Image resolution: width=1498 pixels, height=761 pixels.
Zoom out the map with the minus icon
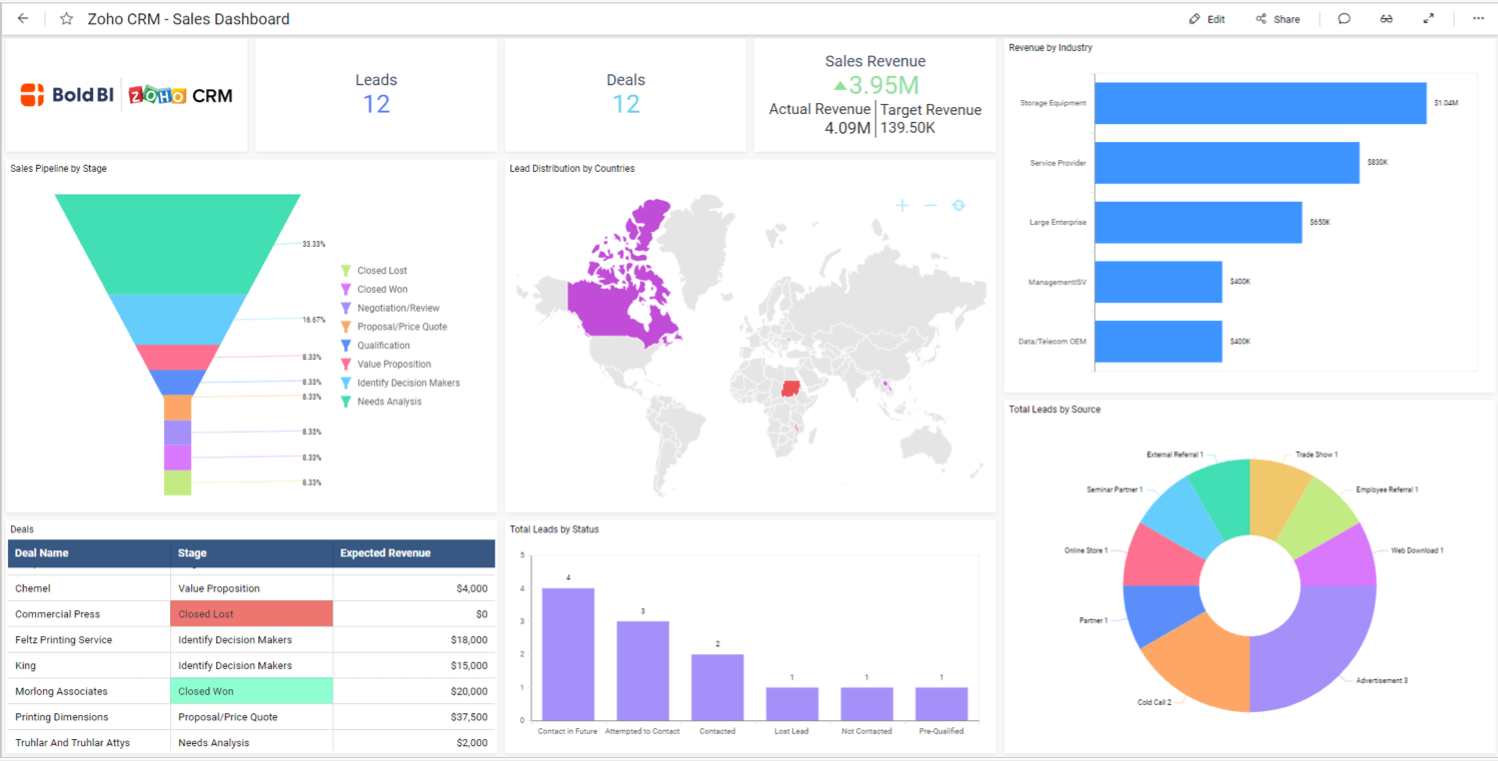point(930,205)
